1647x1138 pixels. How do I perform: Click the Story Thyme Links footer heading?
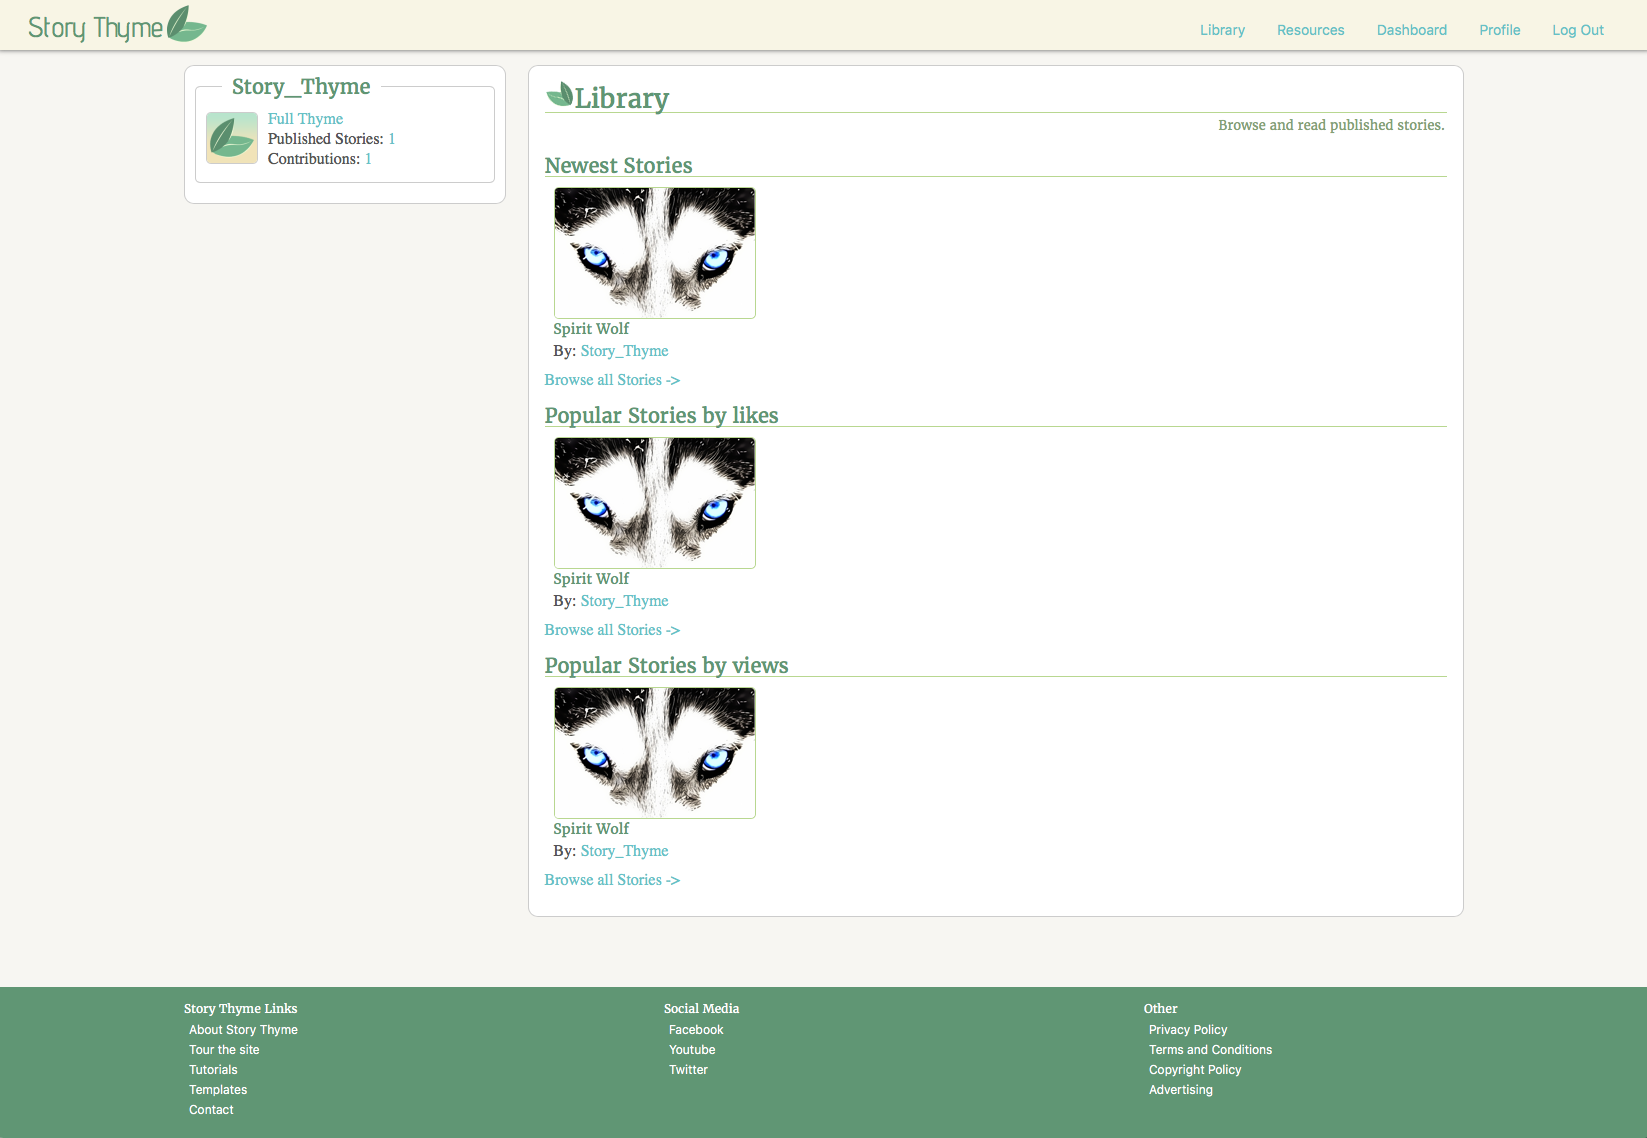pyautogui.click(x=240, y=1009)
